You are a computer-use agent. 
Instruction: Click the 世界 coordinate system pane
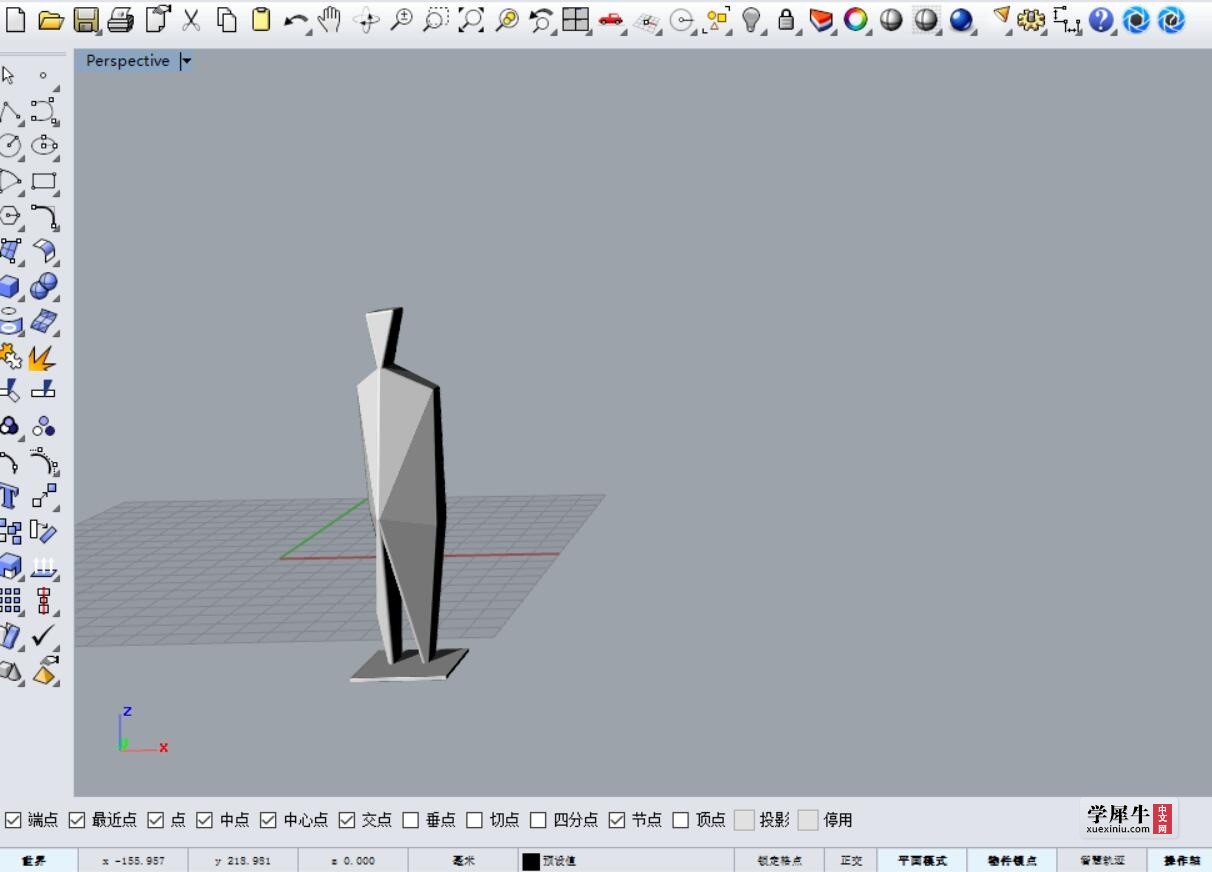point(38,860)
